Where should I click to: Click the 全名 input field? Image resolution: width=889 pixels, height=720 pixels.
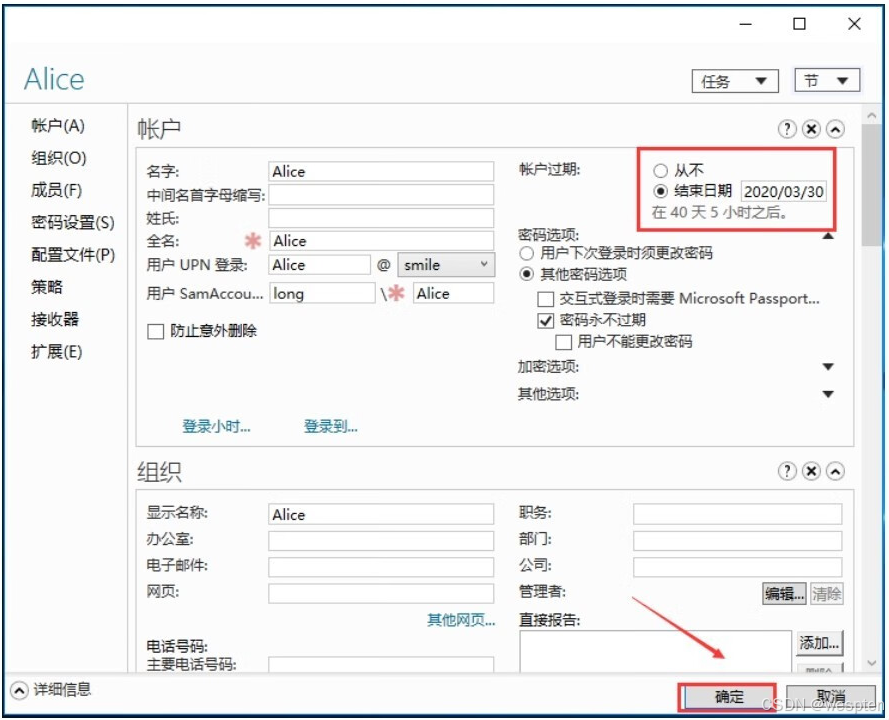381,241
